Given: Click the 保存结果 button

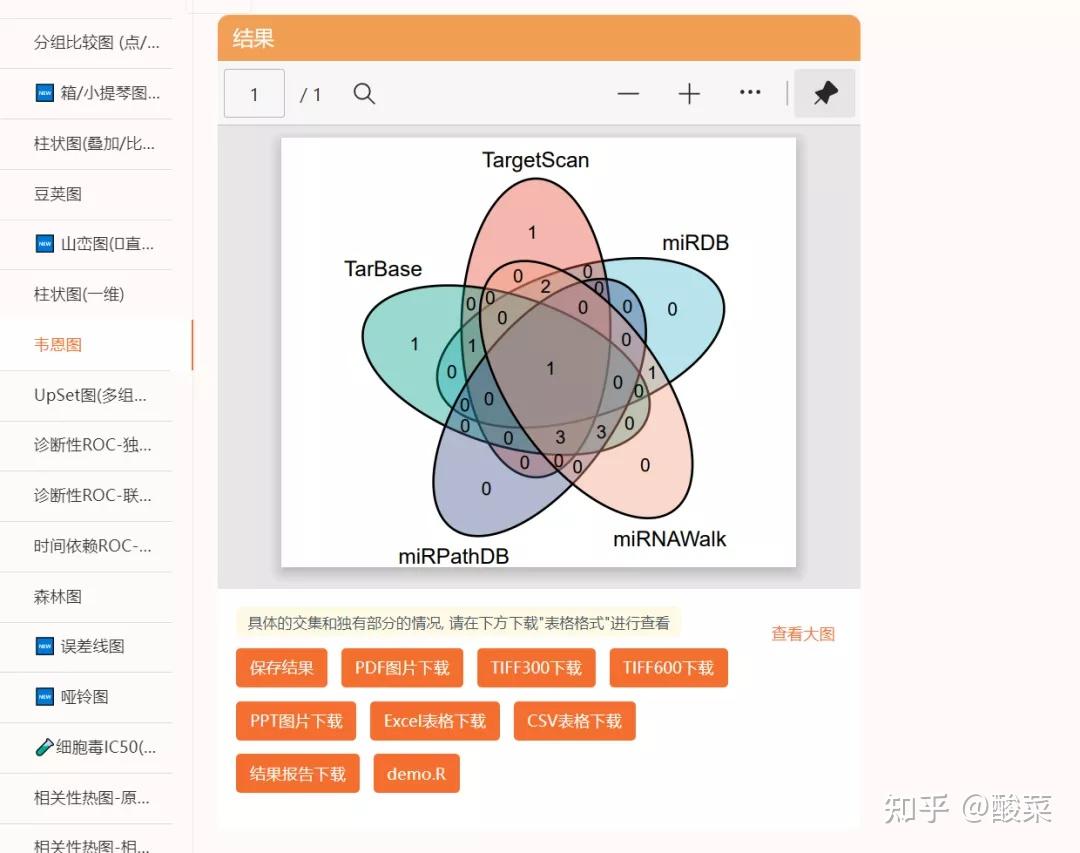Looking at the screenshot, I should (281, 668).
